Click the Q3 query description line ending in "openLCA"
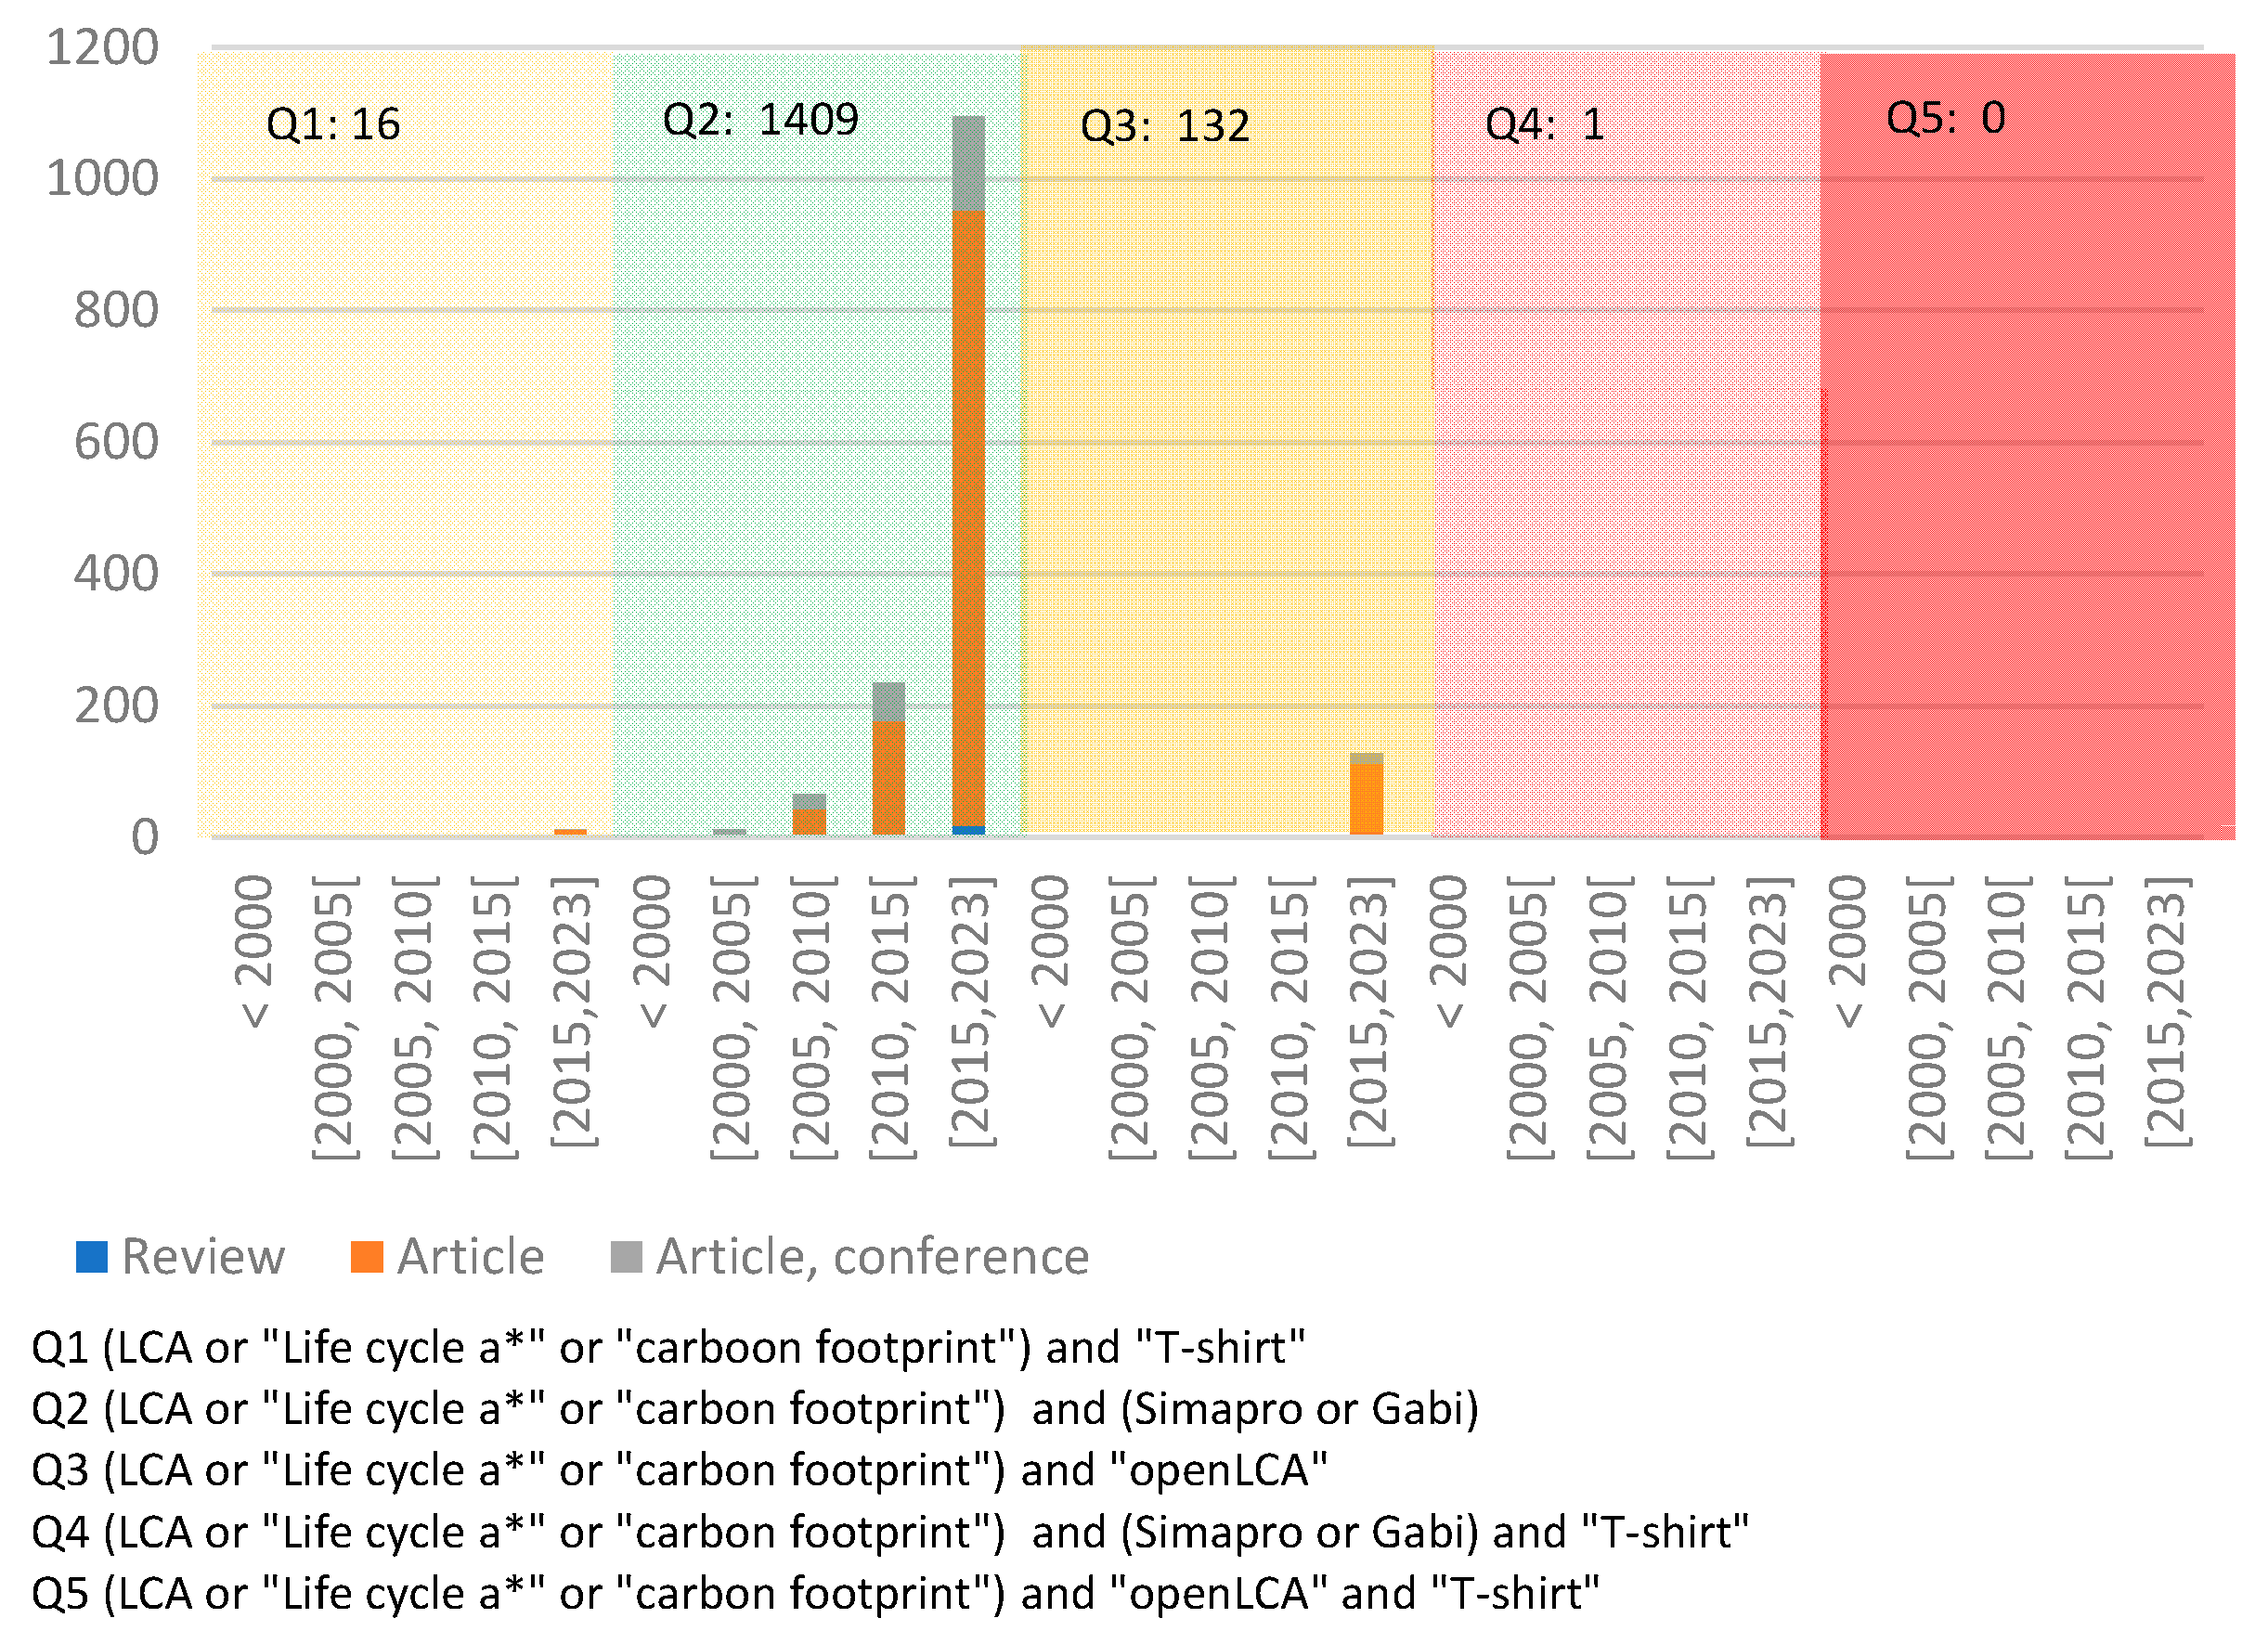The height and width of the screenshot is (1644, 2268). [680, 1471]
